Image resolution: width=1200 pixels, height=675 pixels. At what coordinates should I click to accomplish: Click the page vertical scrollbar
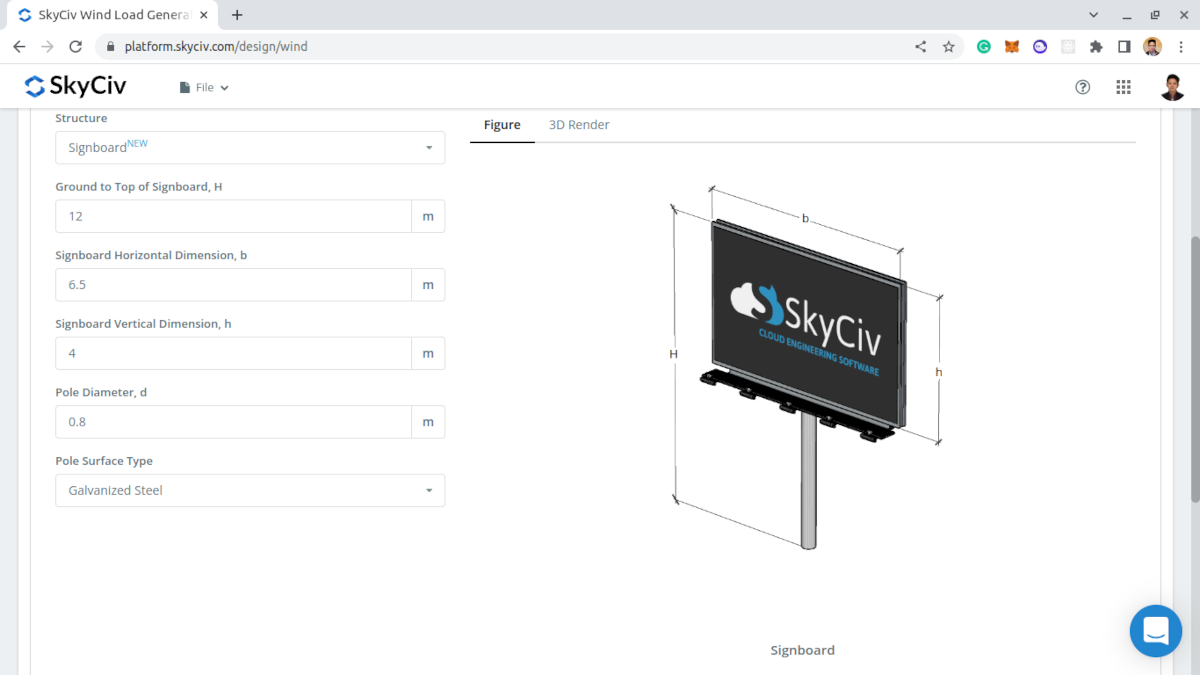[1194, 369]
